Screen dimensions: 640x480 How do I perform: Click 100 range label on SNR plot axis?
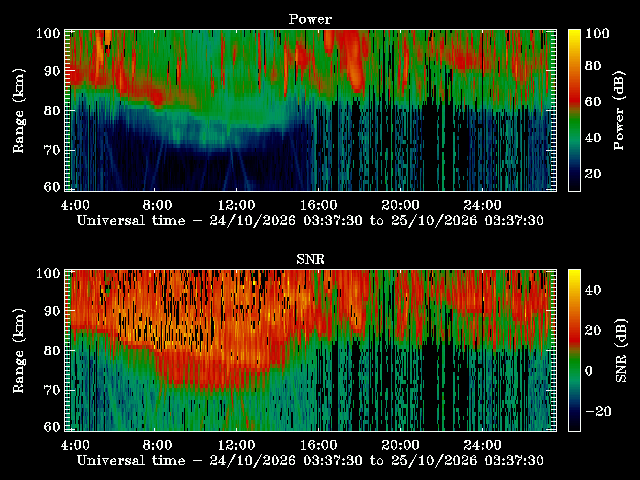pos(49,273)
